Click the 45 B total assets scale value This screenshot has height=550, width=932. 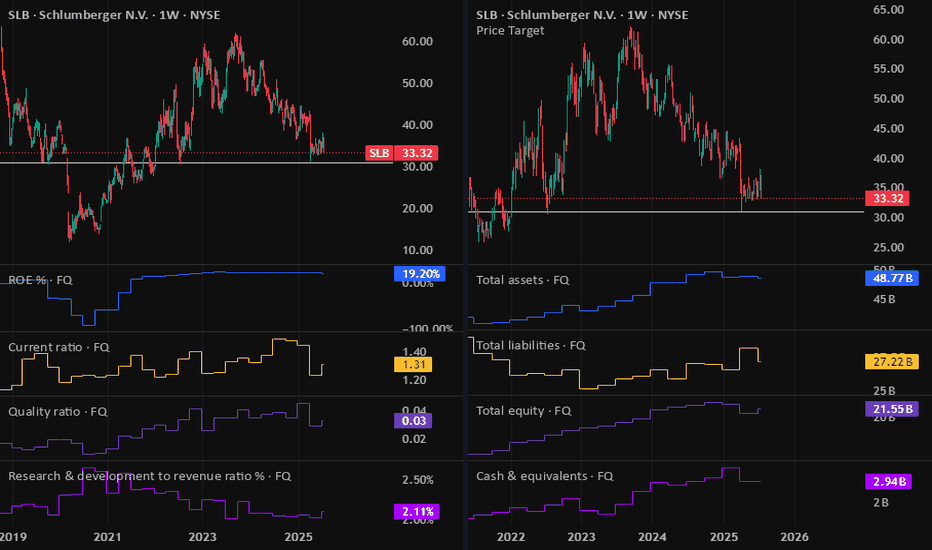(884, 299)
